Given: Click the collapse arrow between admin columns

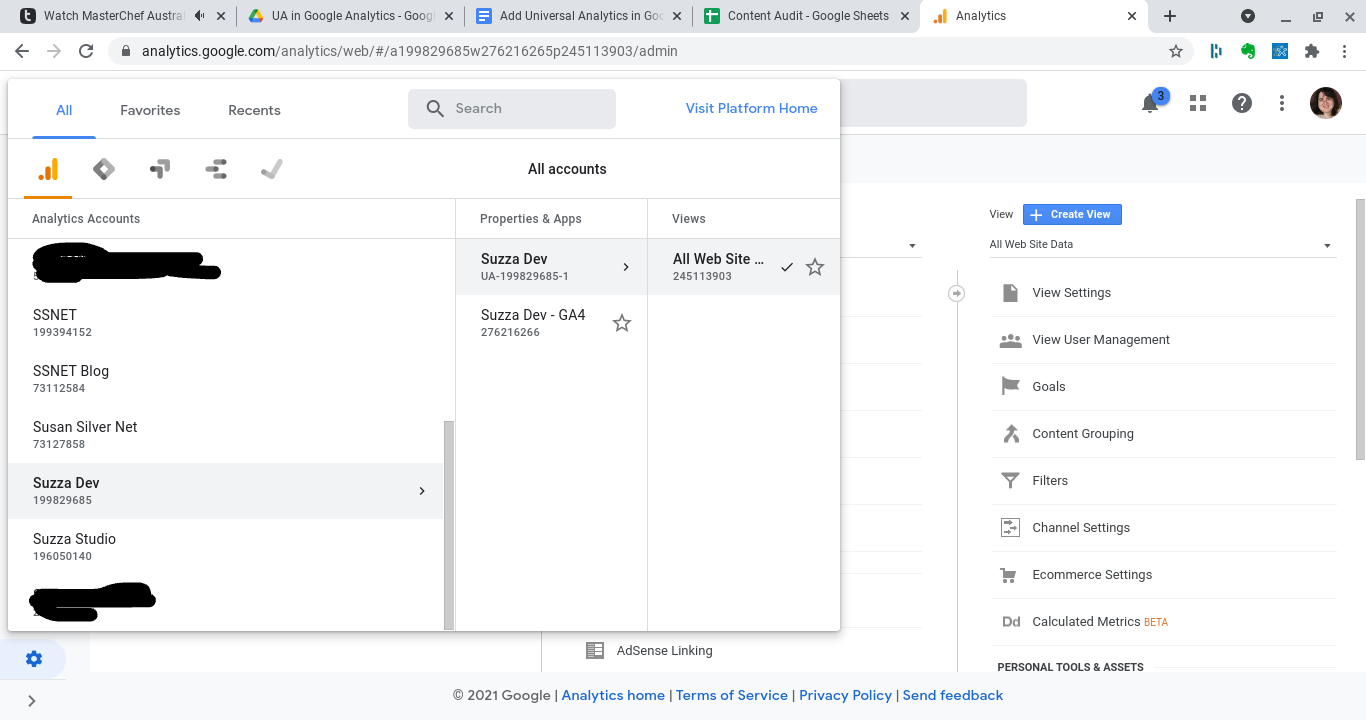Looking at the screenshot, I should [x=957, y=293].
